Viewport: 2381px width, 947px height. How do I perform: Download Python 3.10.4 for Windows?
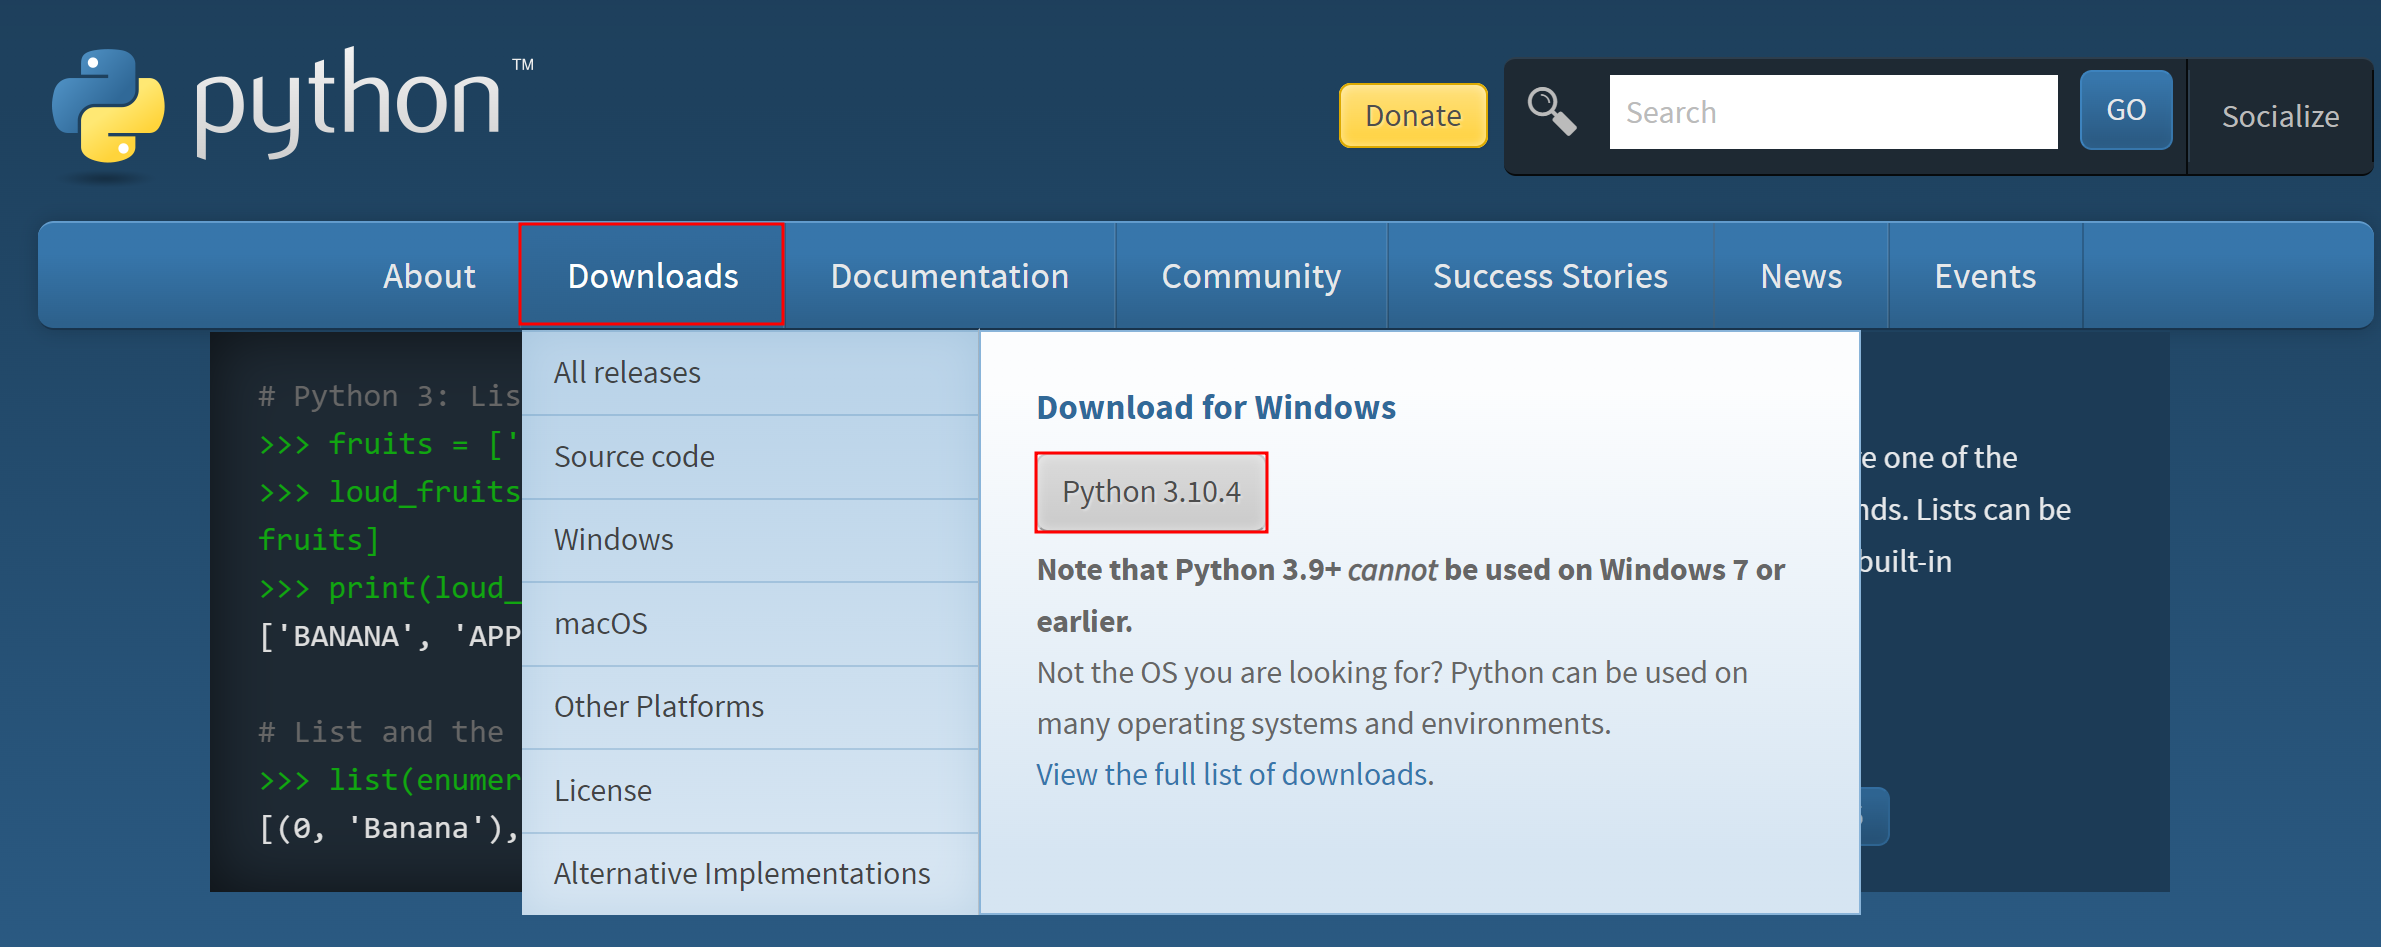[1151, 492]
